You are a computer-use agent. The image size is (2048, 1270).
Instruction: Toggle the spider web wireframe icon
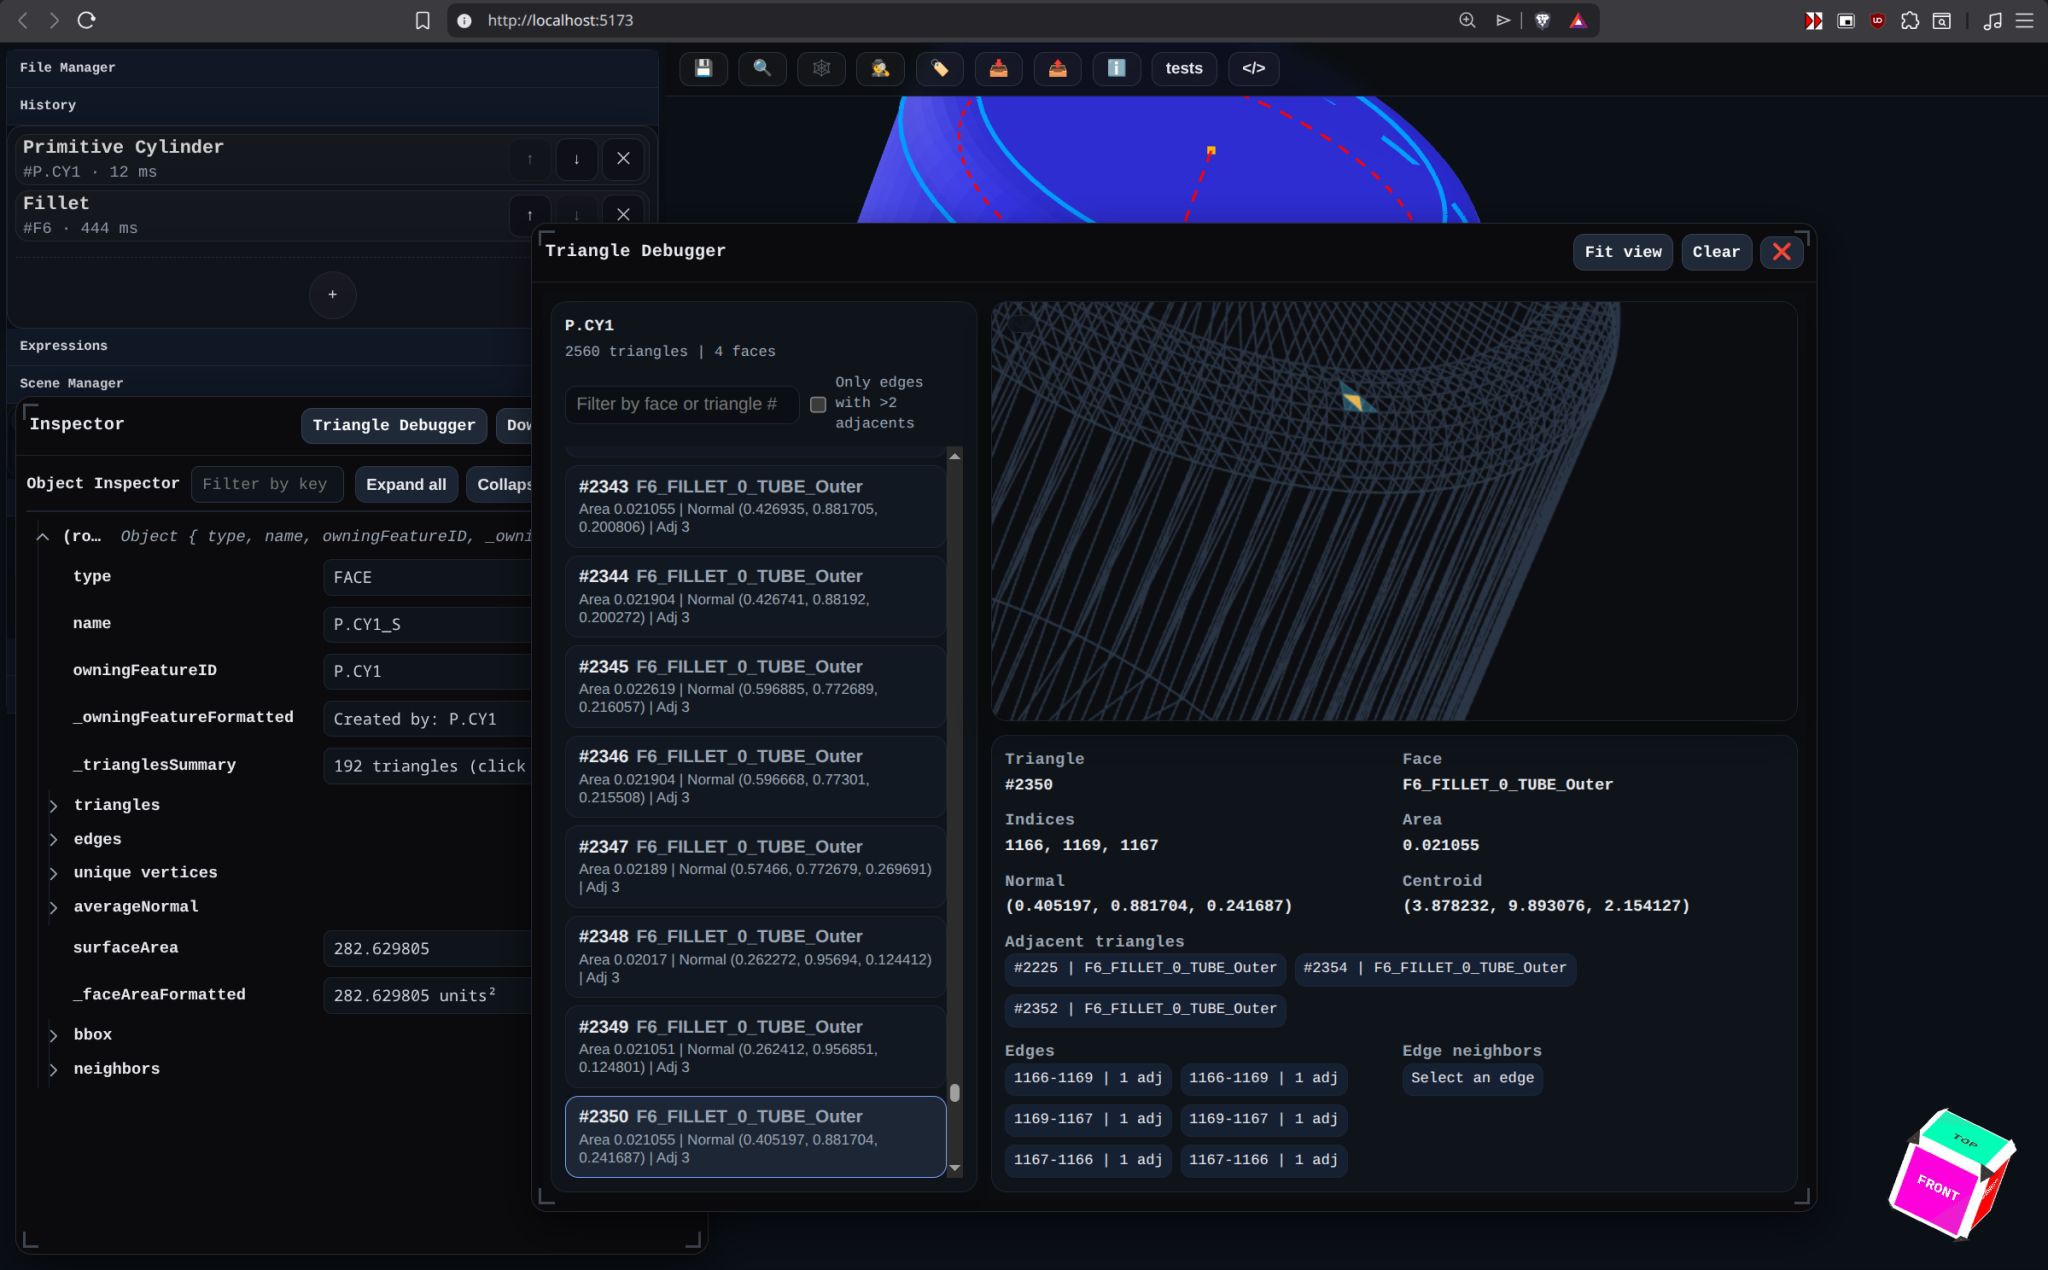point(821,68)
